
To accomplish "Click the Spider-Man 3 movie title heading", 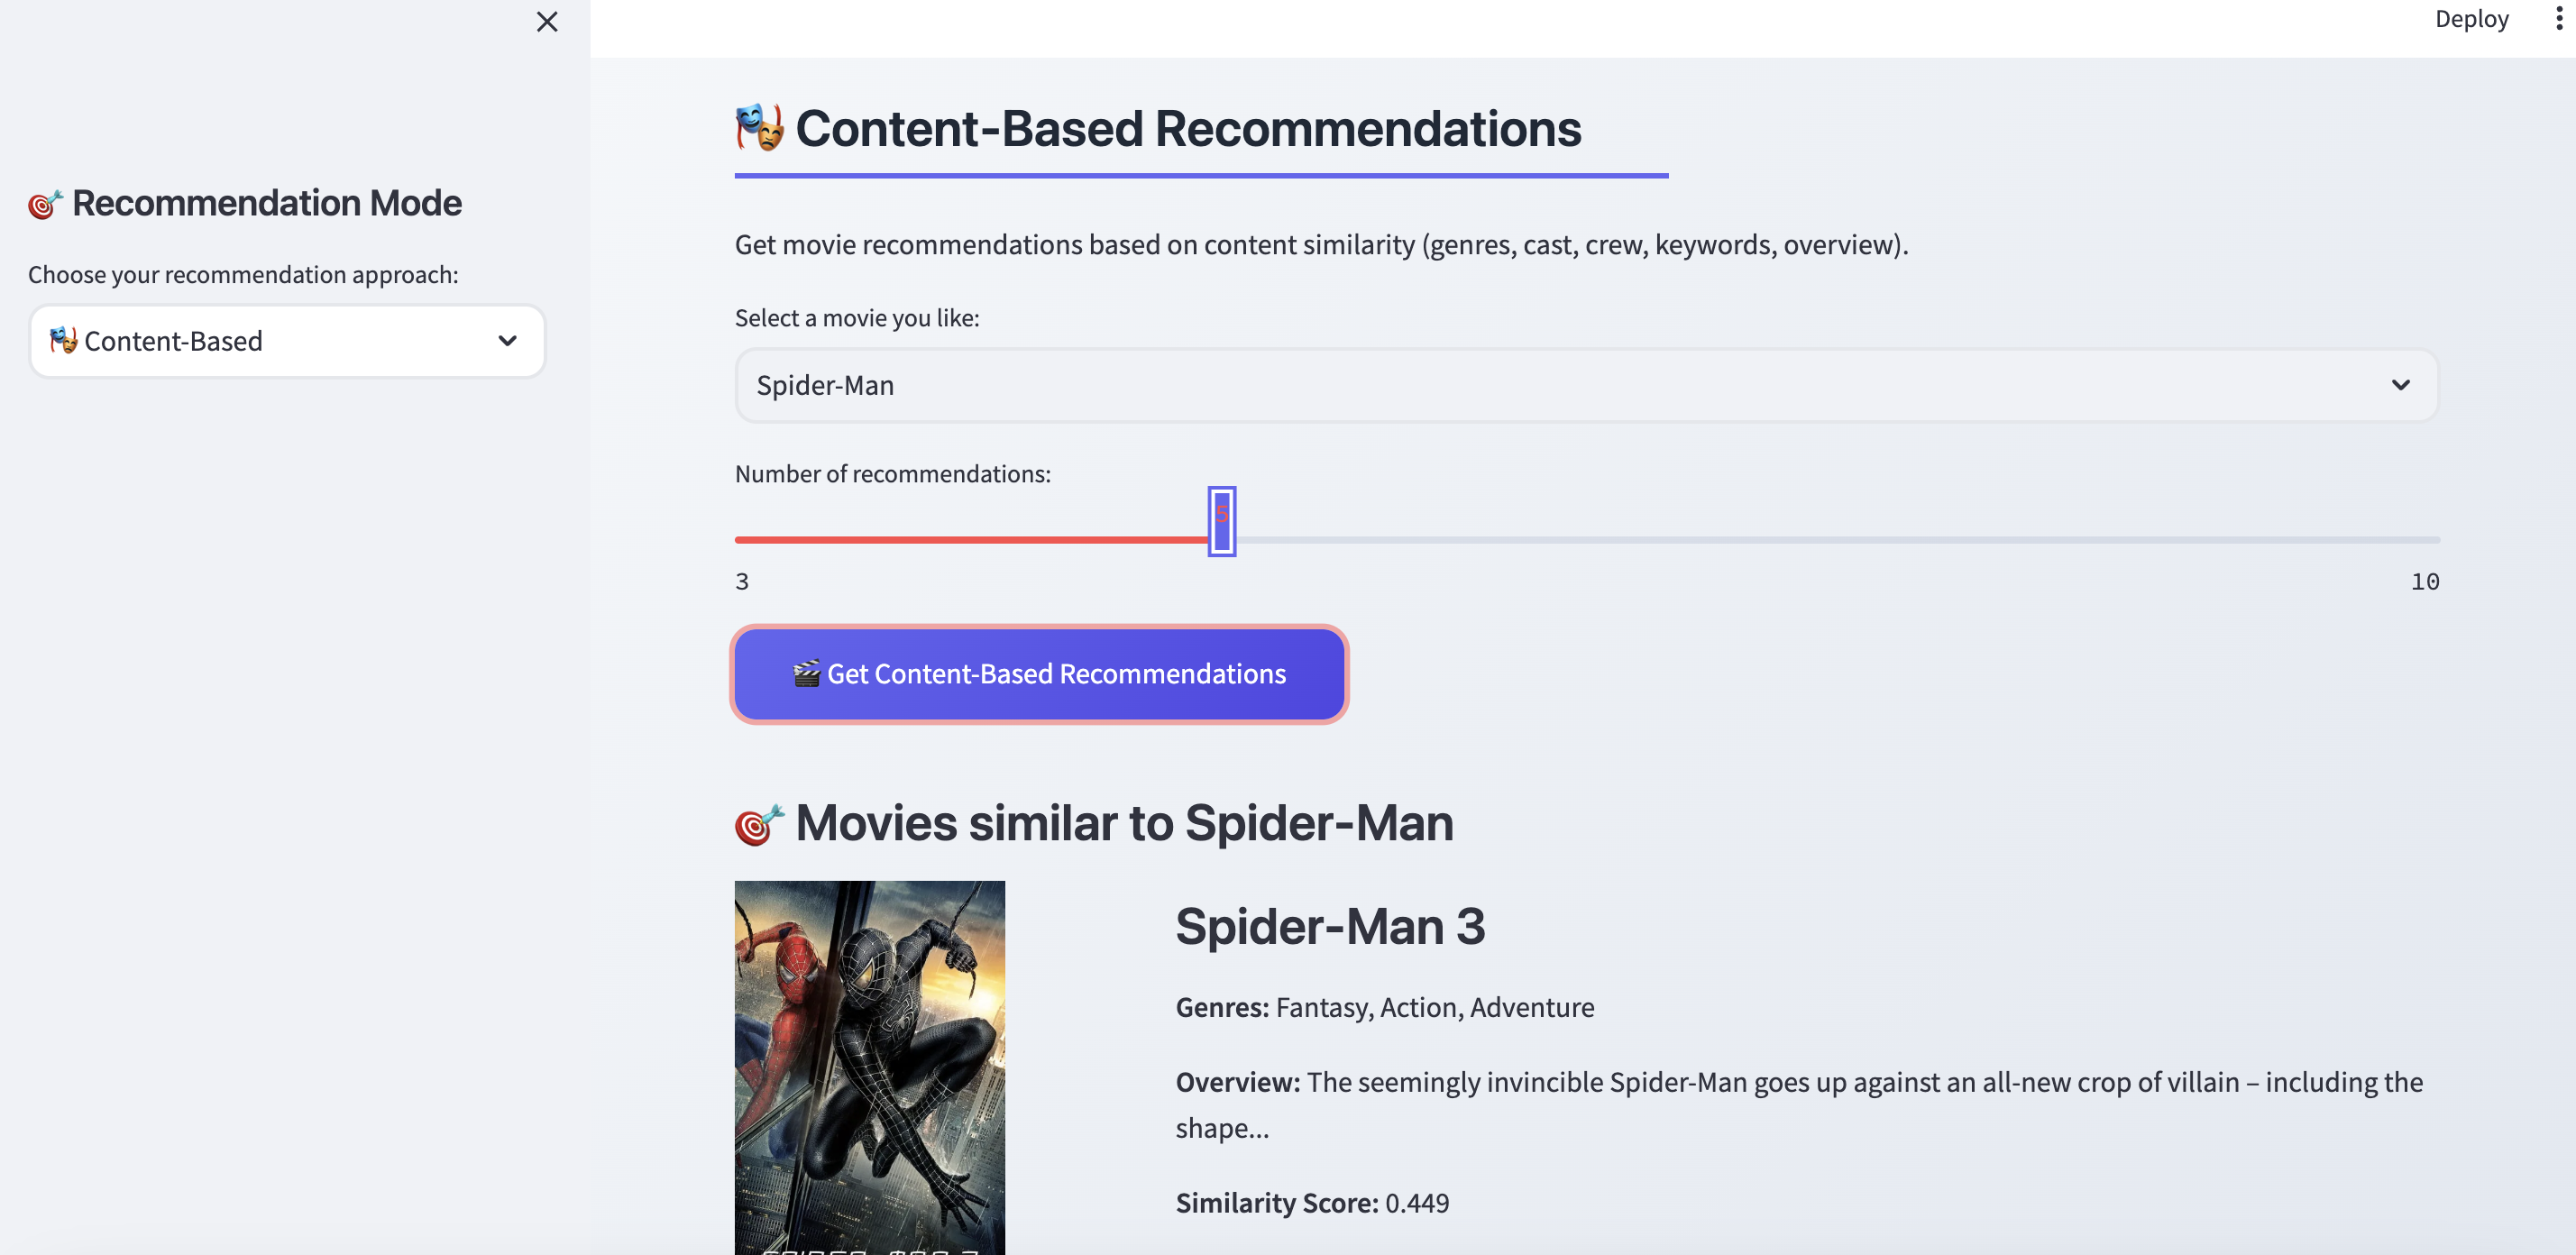I will click(x=1331, y=925).
